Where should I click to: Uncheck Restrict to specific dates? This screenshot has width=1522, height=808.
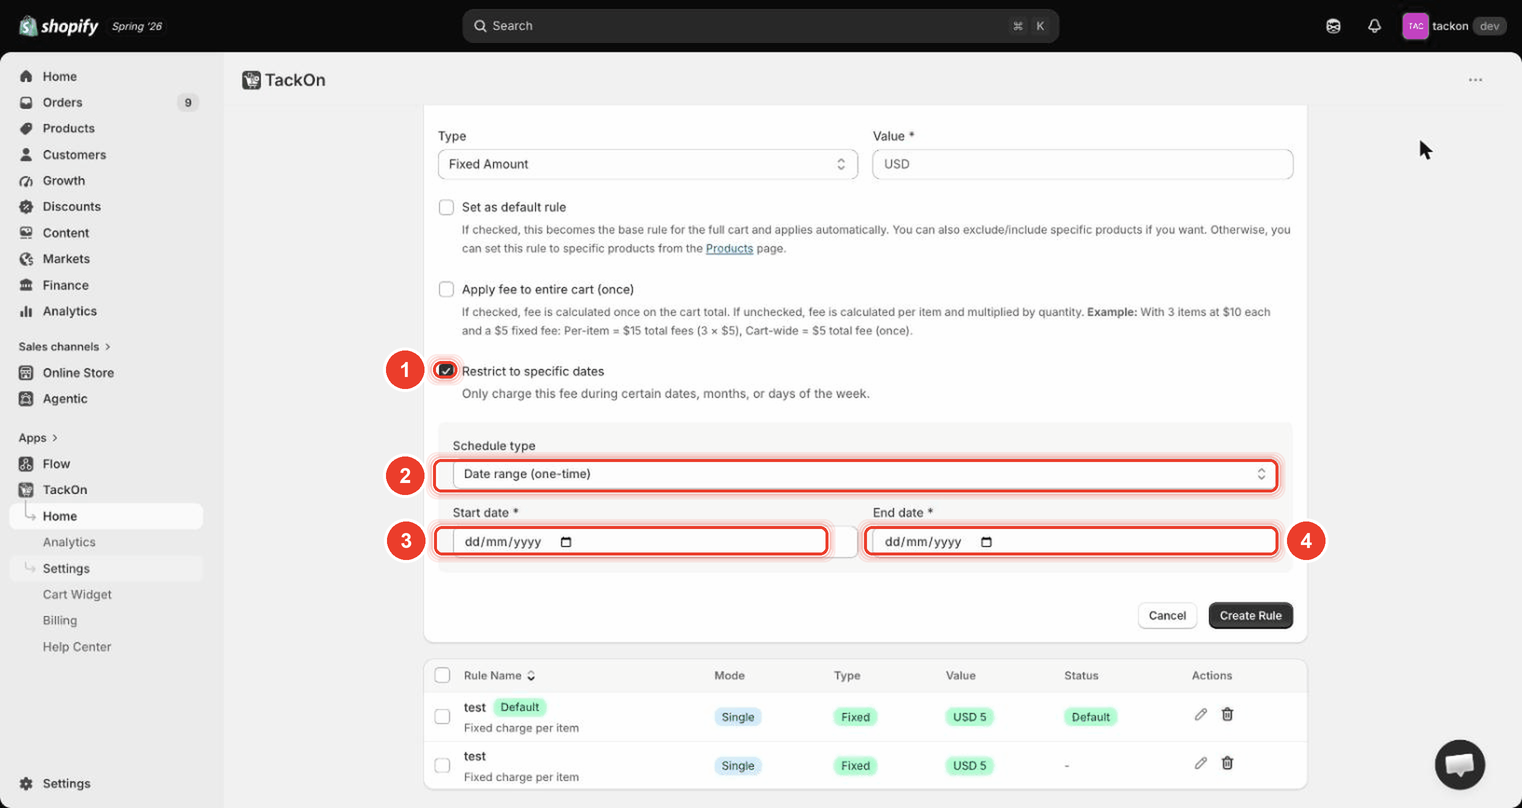click(446, 371)
